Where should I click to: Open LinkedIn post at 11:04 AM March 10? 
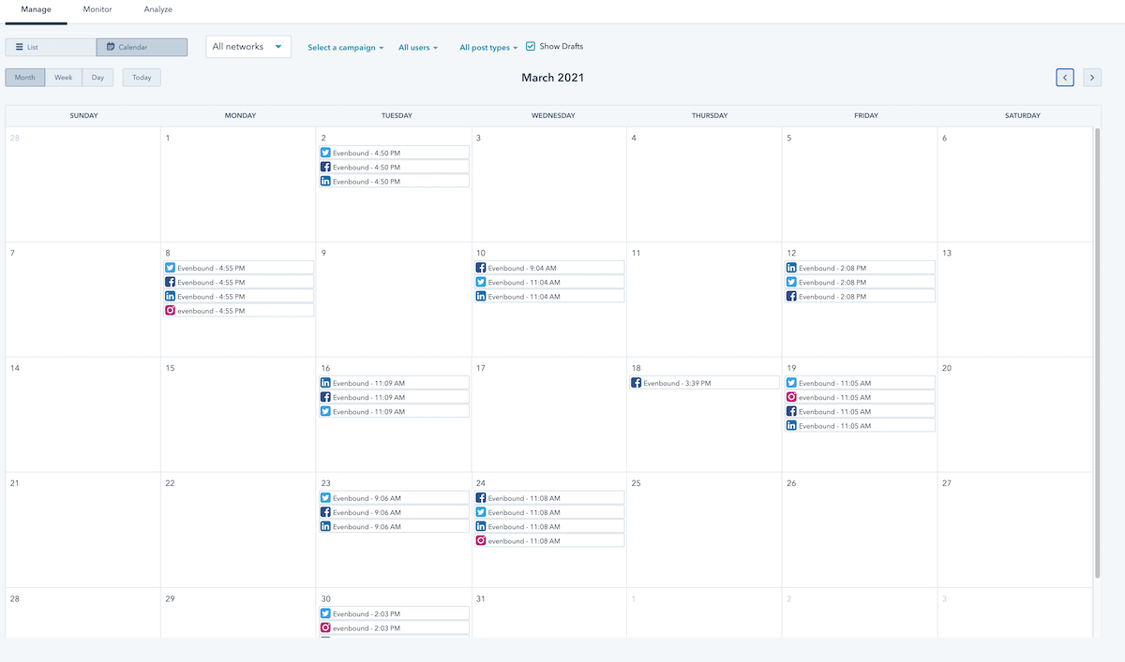tap(549, 296)
